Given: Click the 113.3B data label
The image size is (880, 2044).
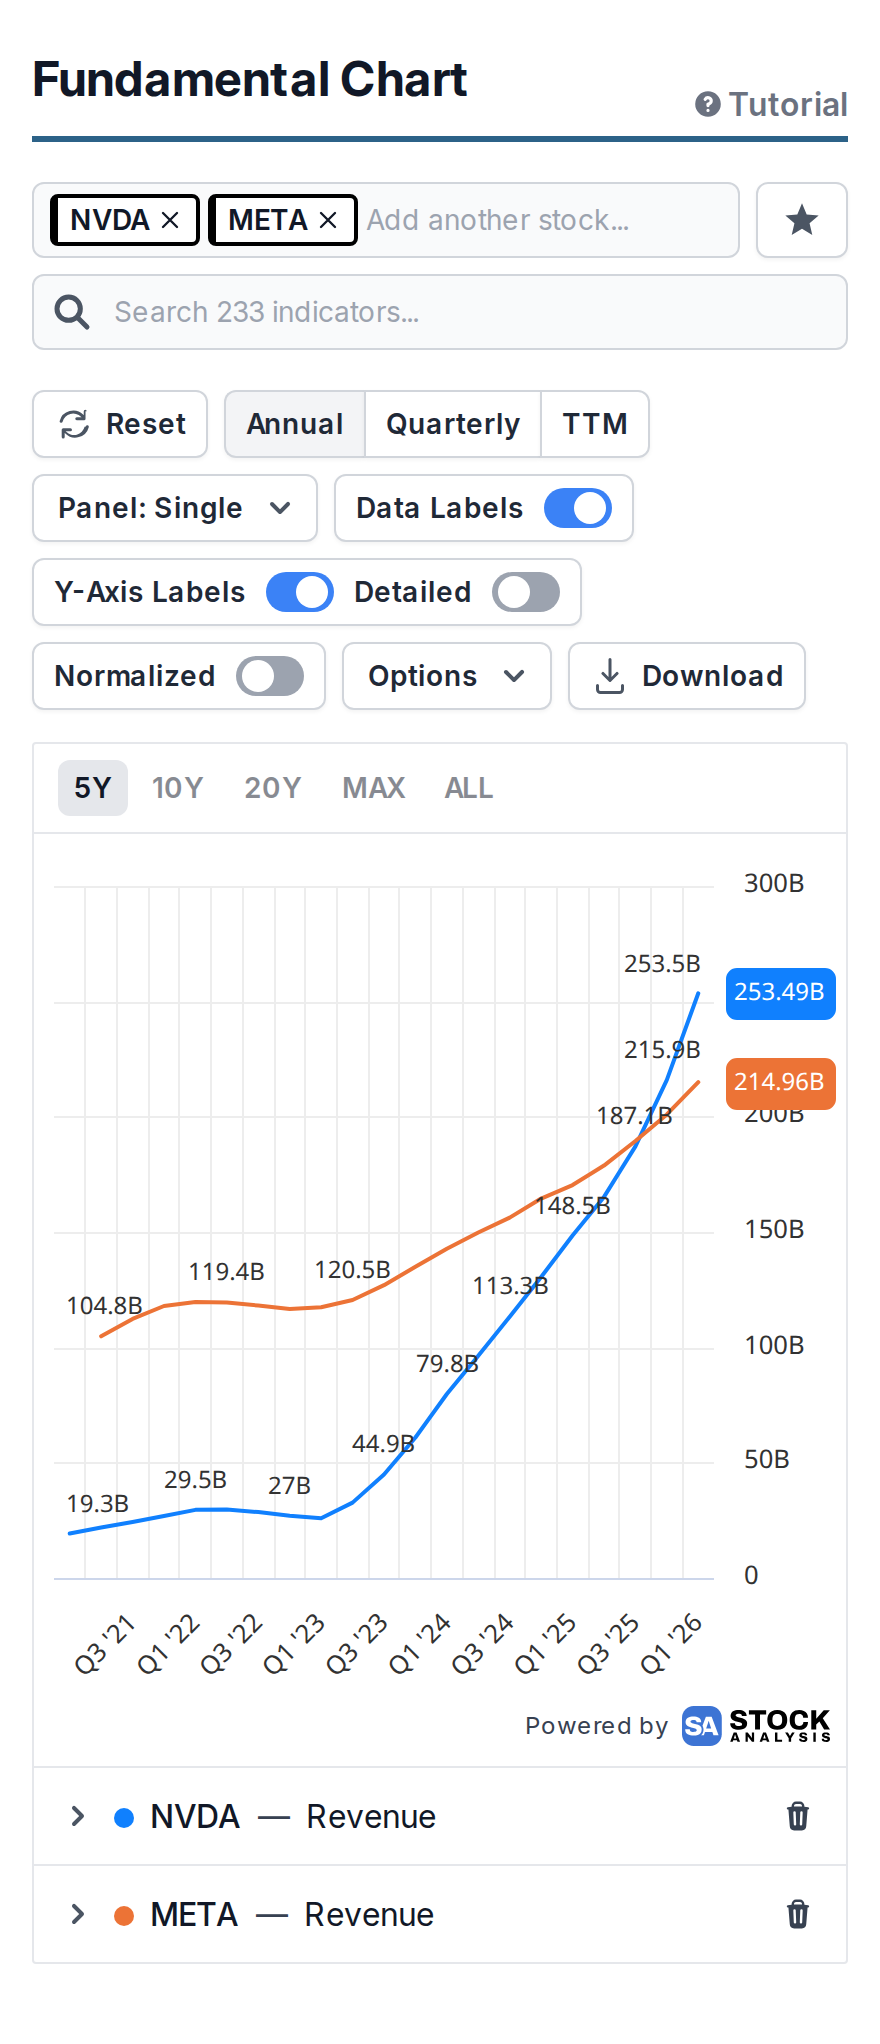Looking at the screenshot, I should [x=510, y=1286].
